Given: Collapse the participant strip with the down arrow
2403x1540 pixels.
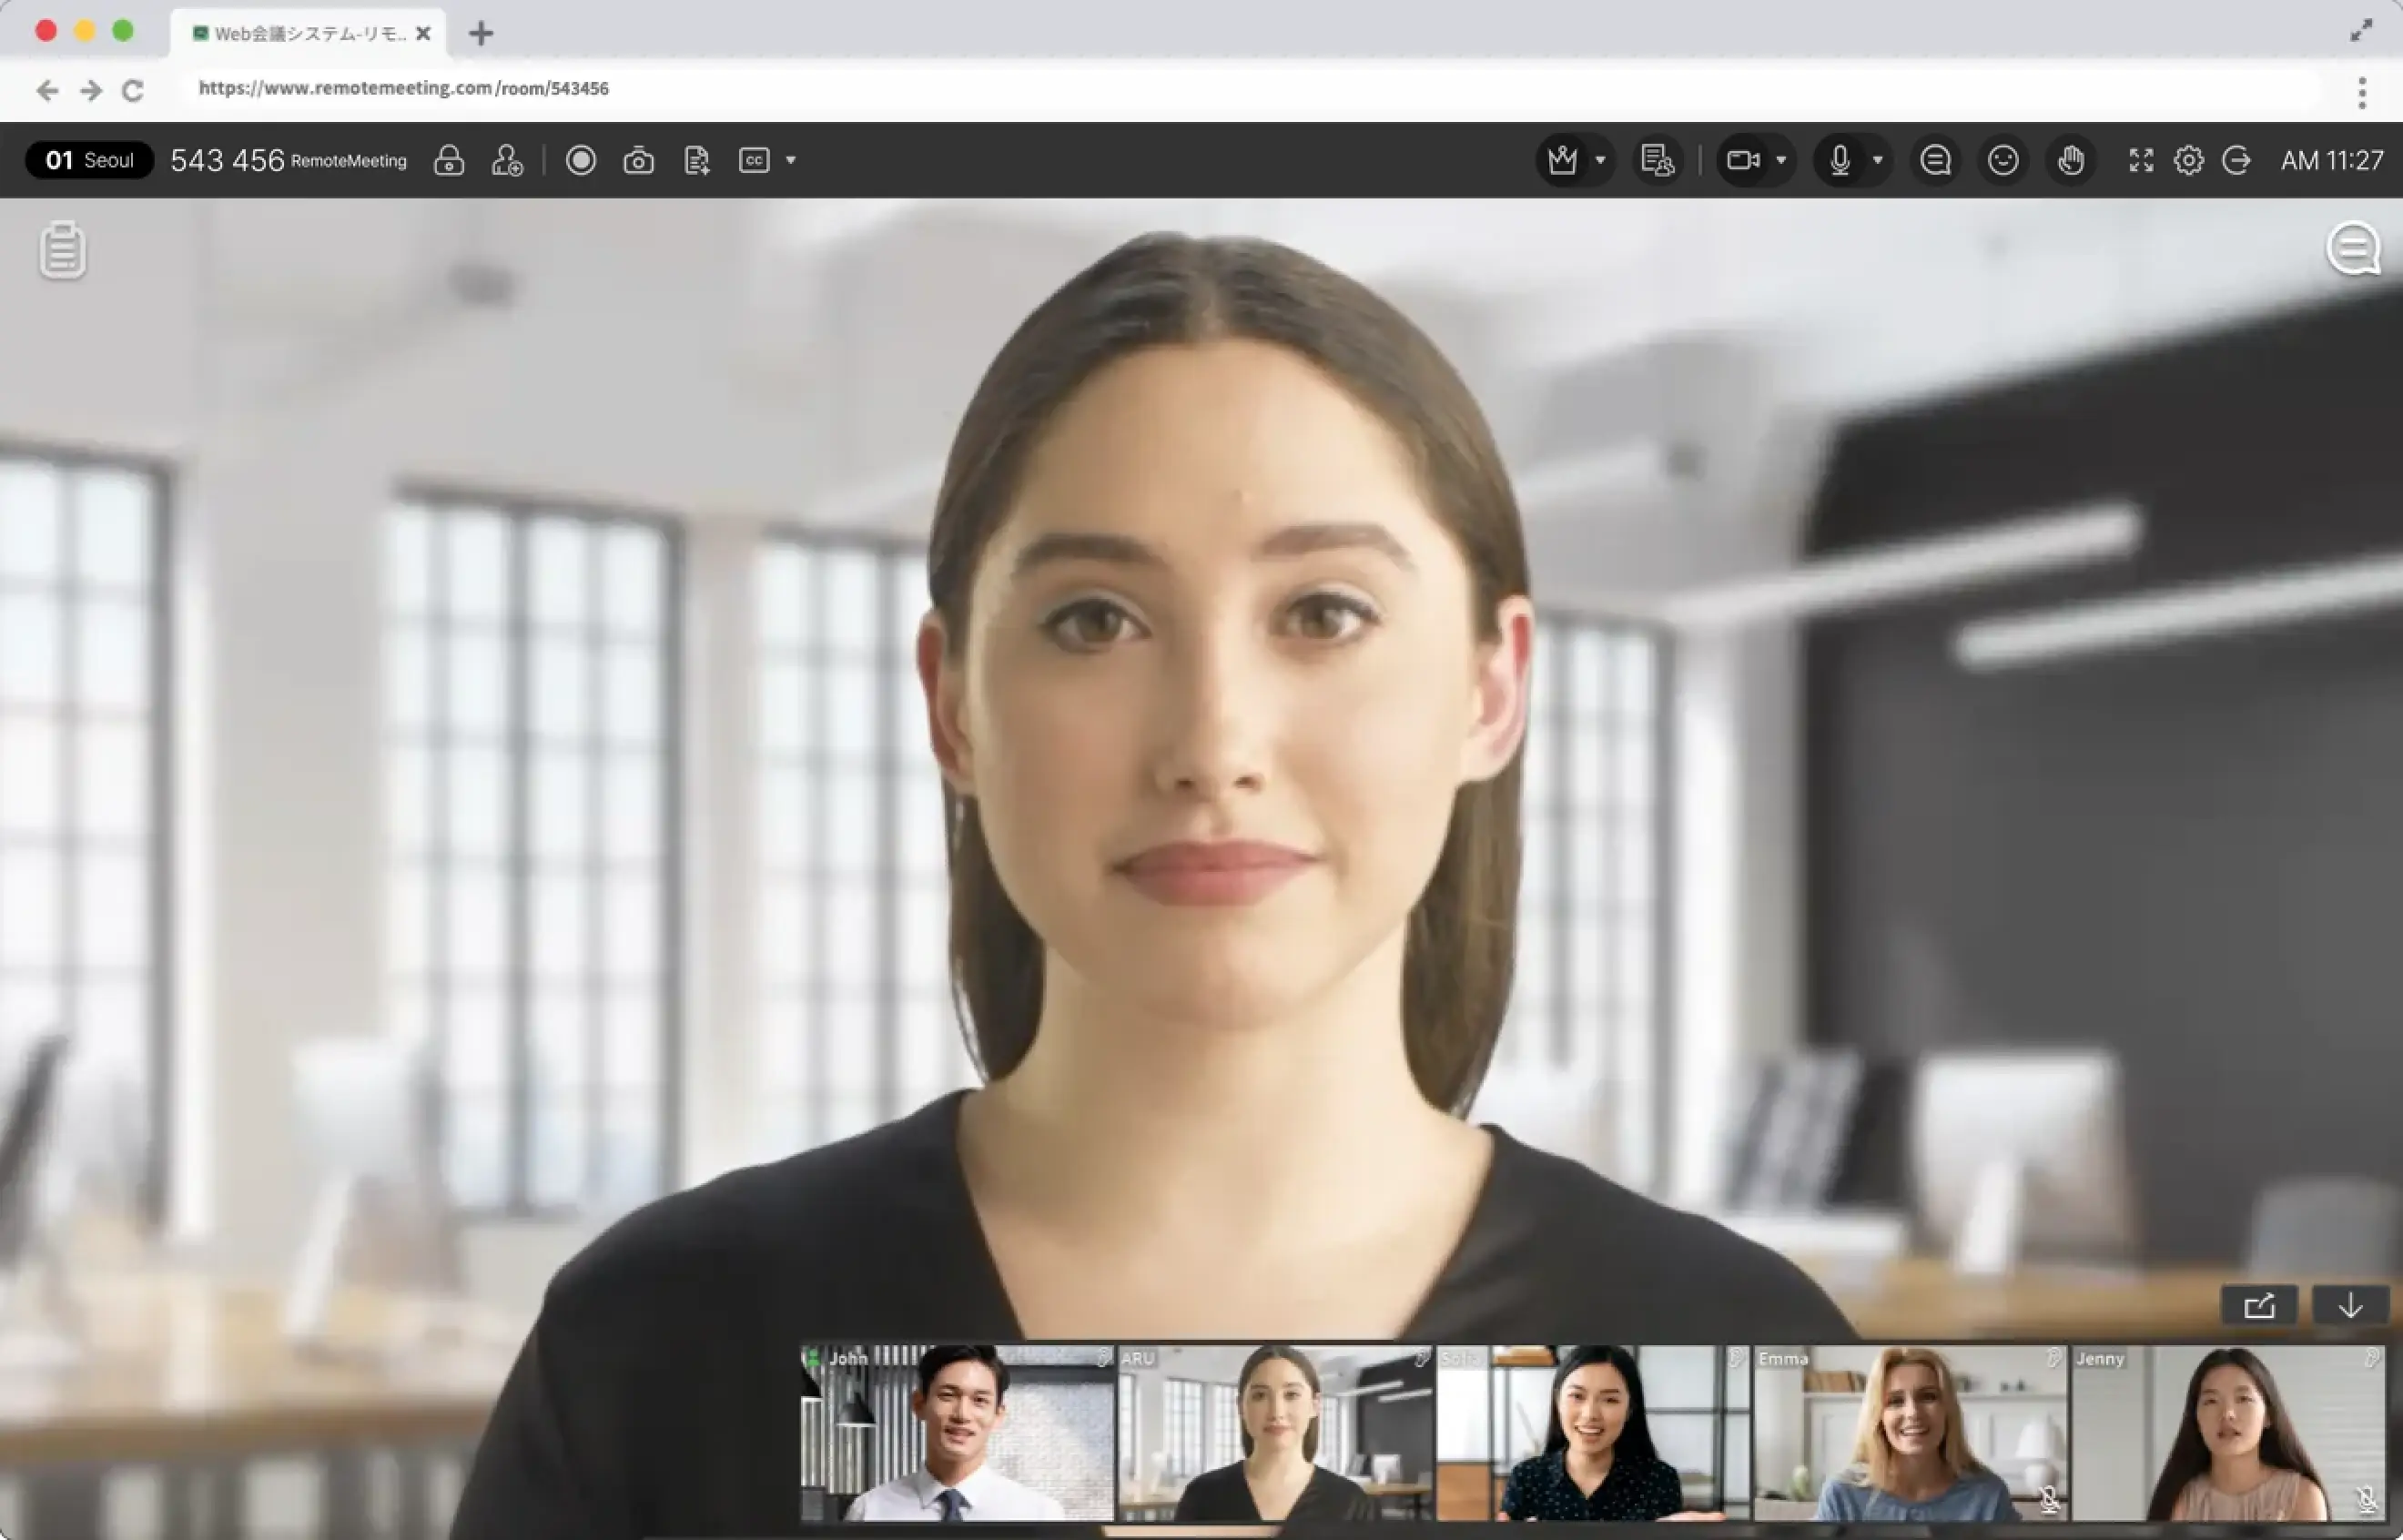Looking at the screenshot, I should [2350, 1305].
